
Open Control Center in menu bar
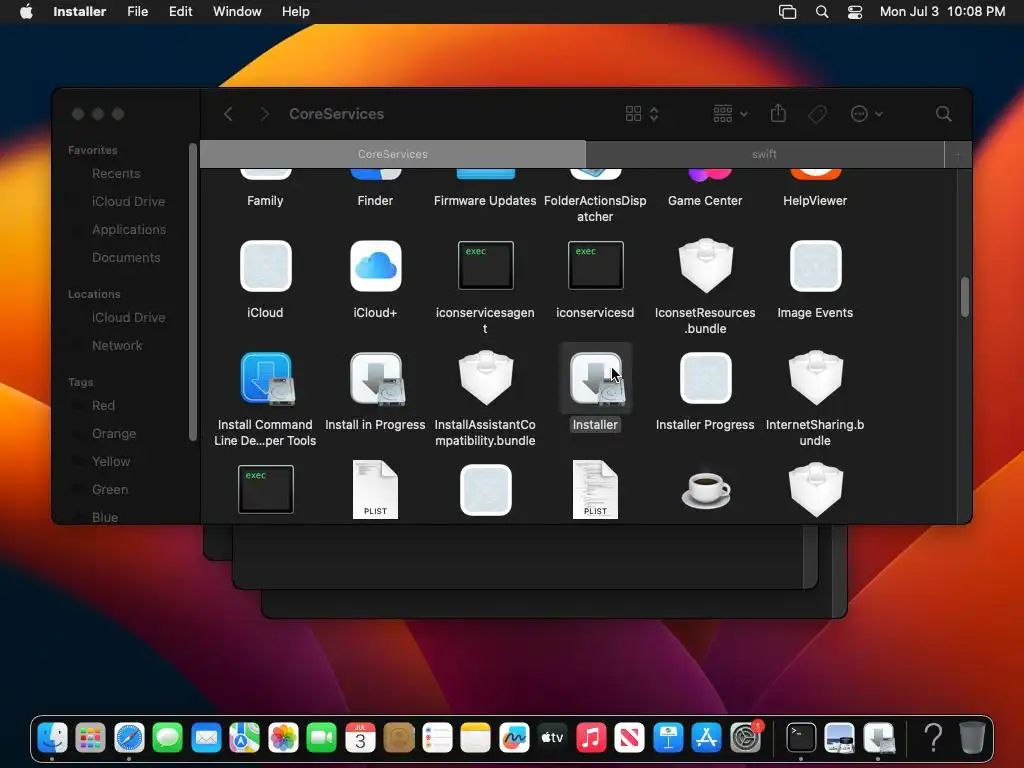(854, 12)
